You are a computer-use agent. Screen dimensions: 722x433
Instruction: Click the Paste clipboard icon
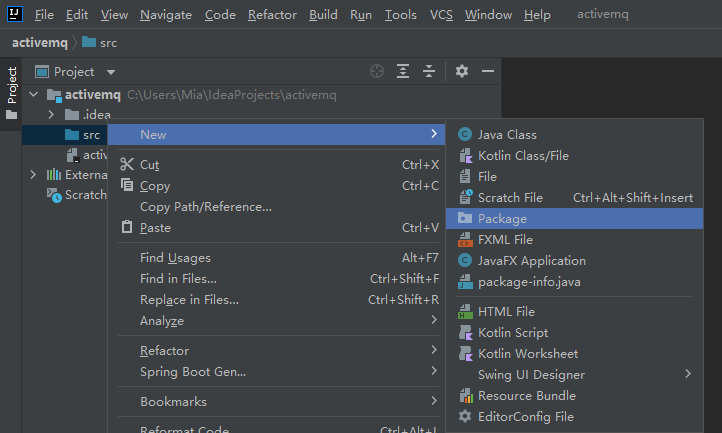(x=127, y=227)
